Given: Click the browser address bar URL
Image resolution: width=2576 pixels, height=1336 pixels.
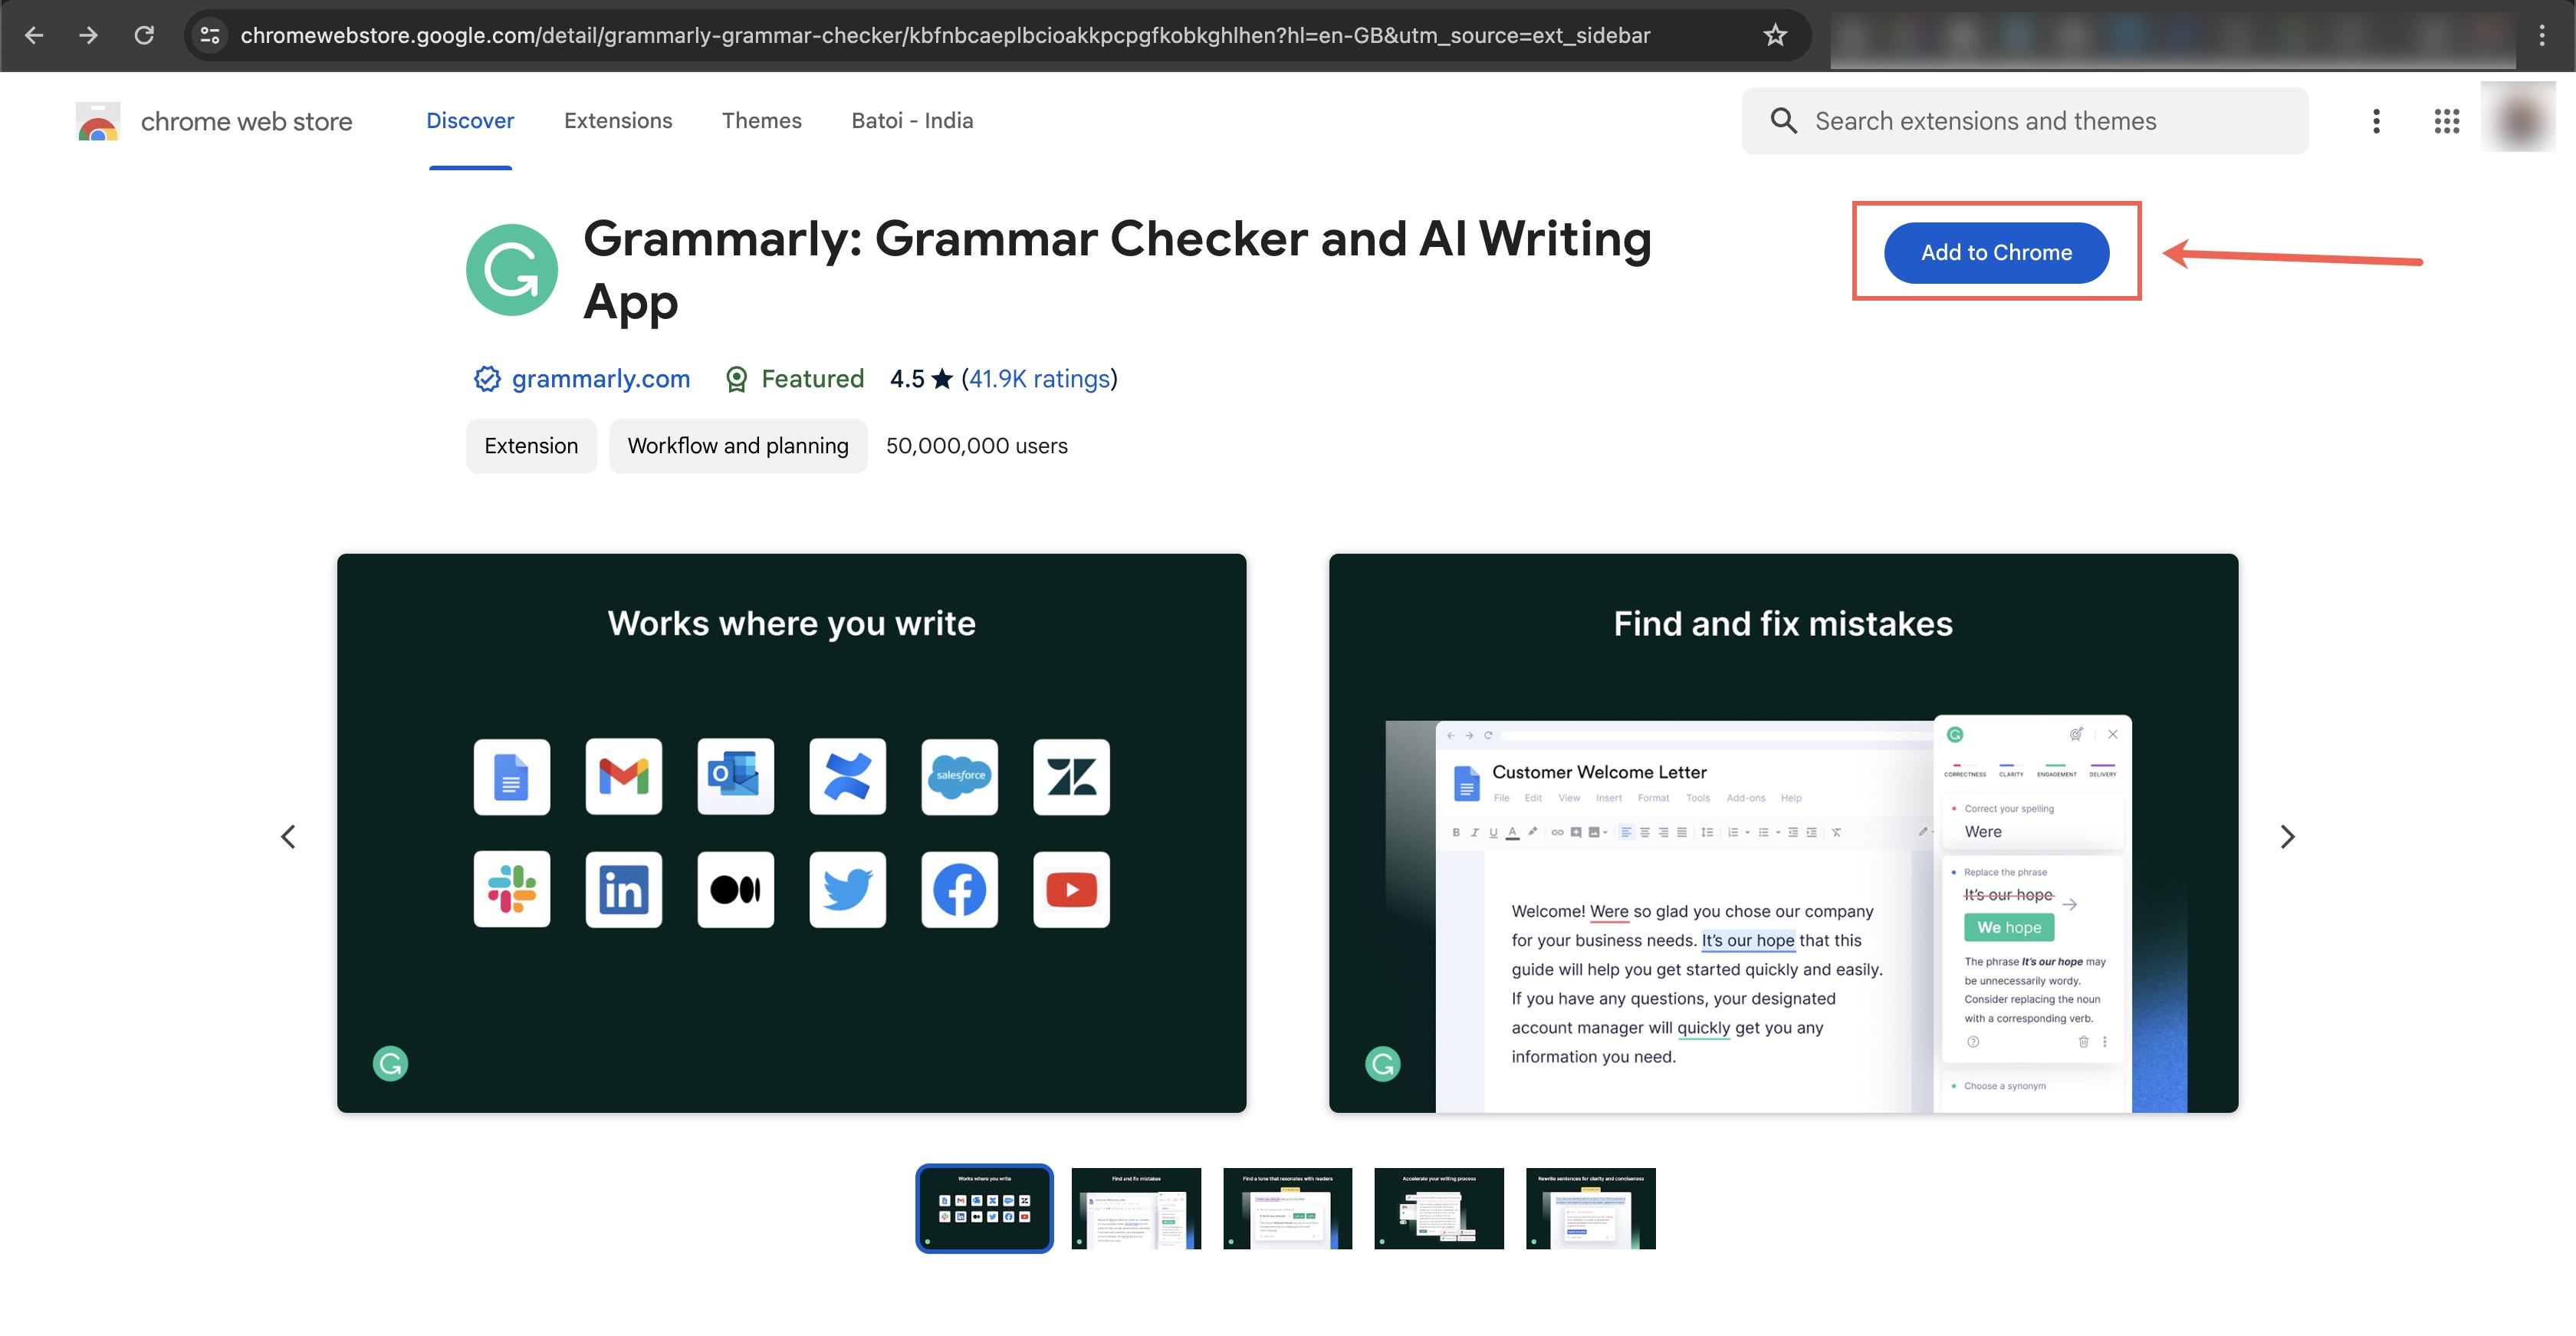Looking at the screenshot, I should (945, 35).
